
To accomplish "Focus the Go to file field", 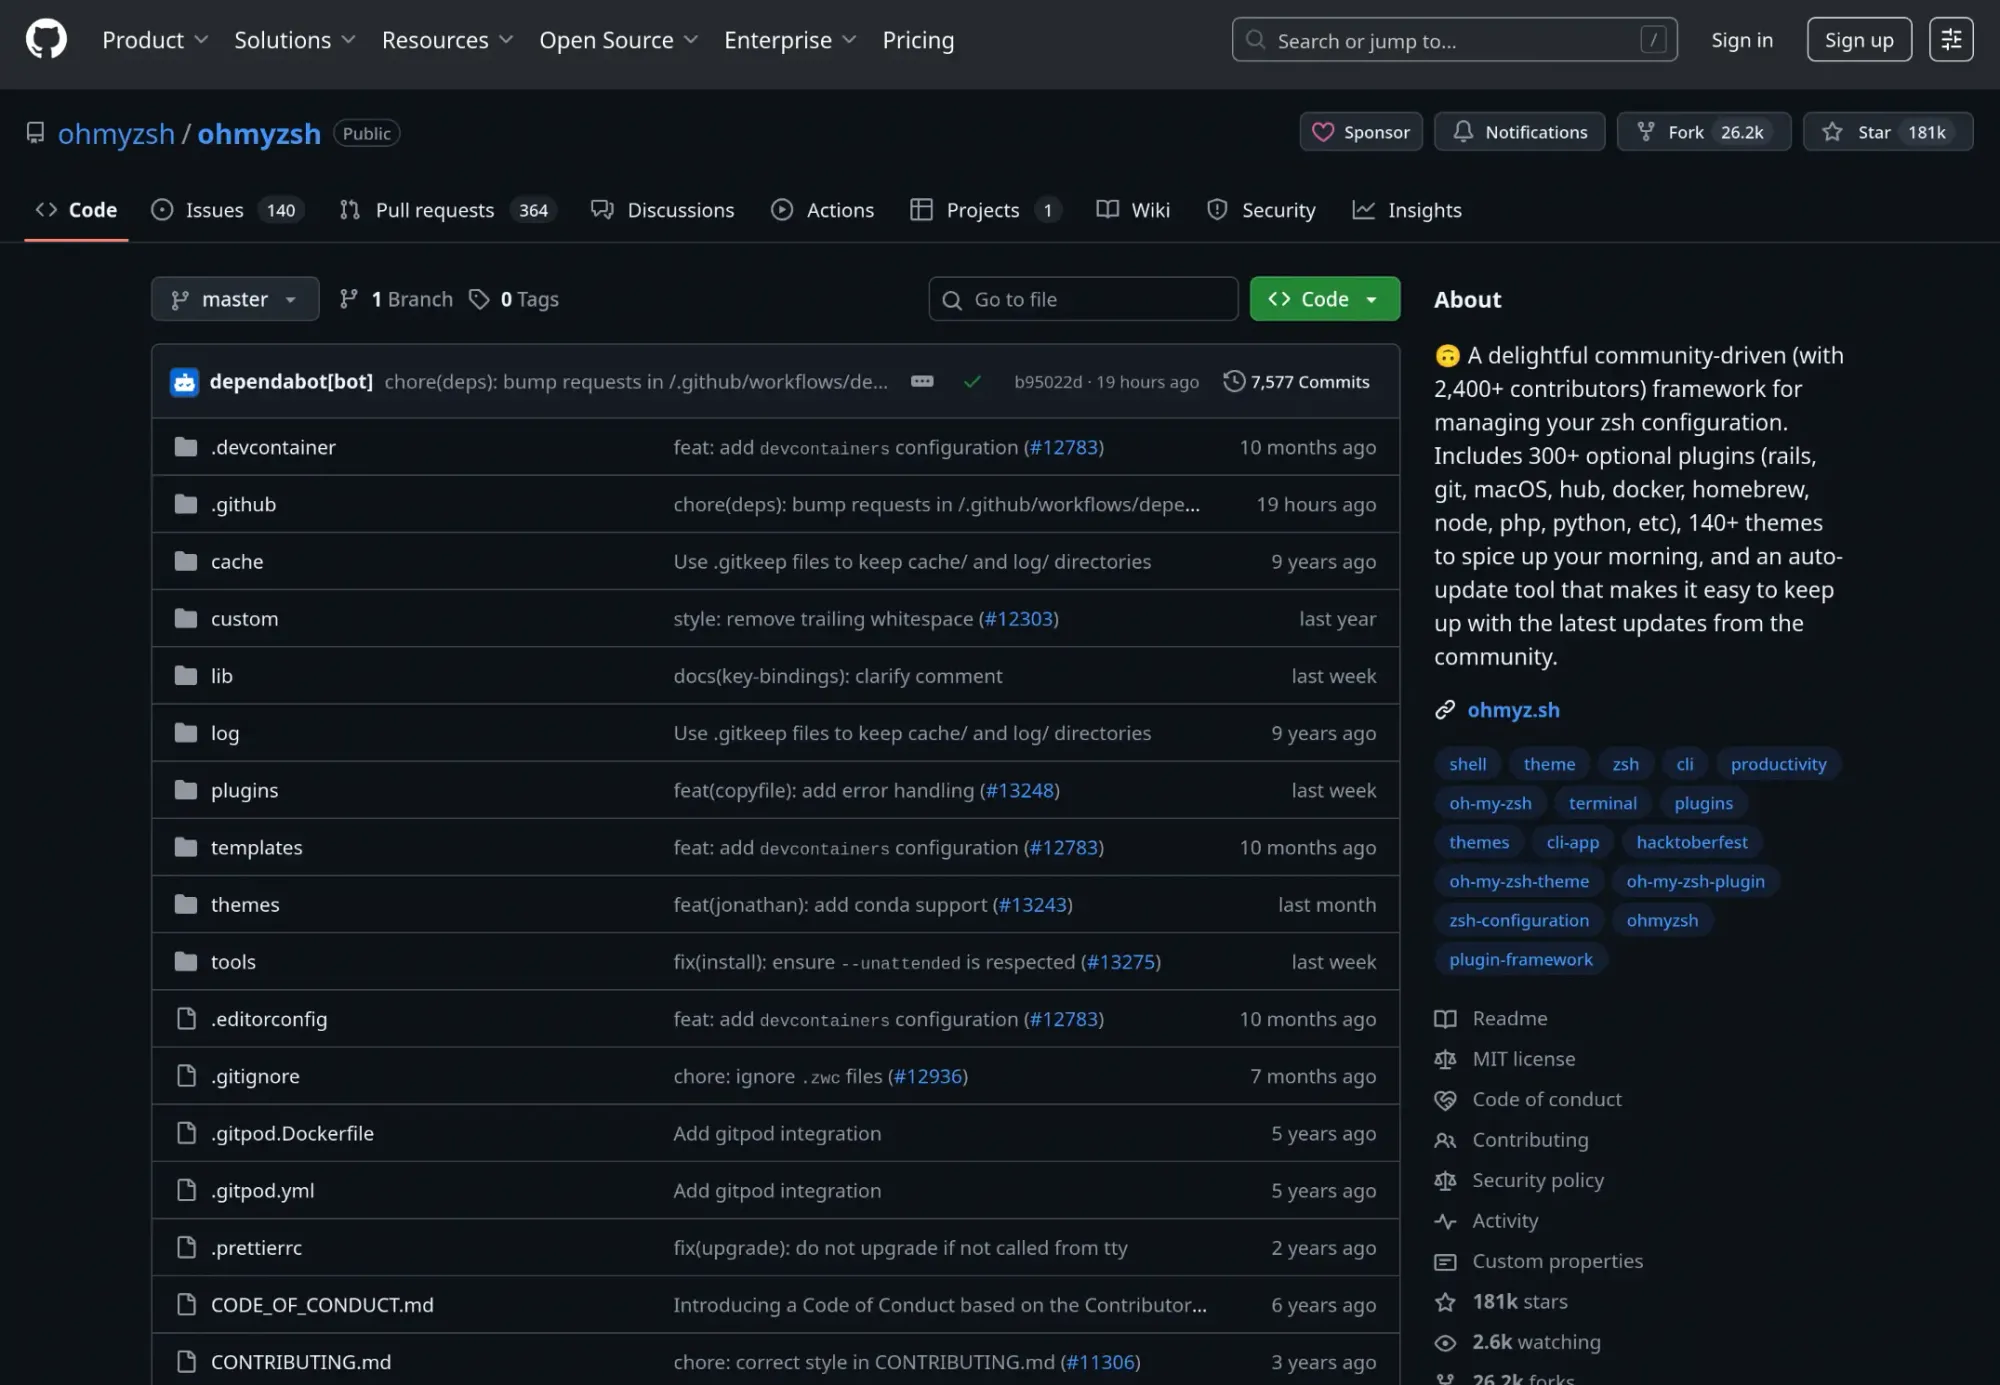I will pos(1083,299).
